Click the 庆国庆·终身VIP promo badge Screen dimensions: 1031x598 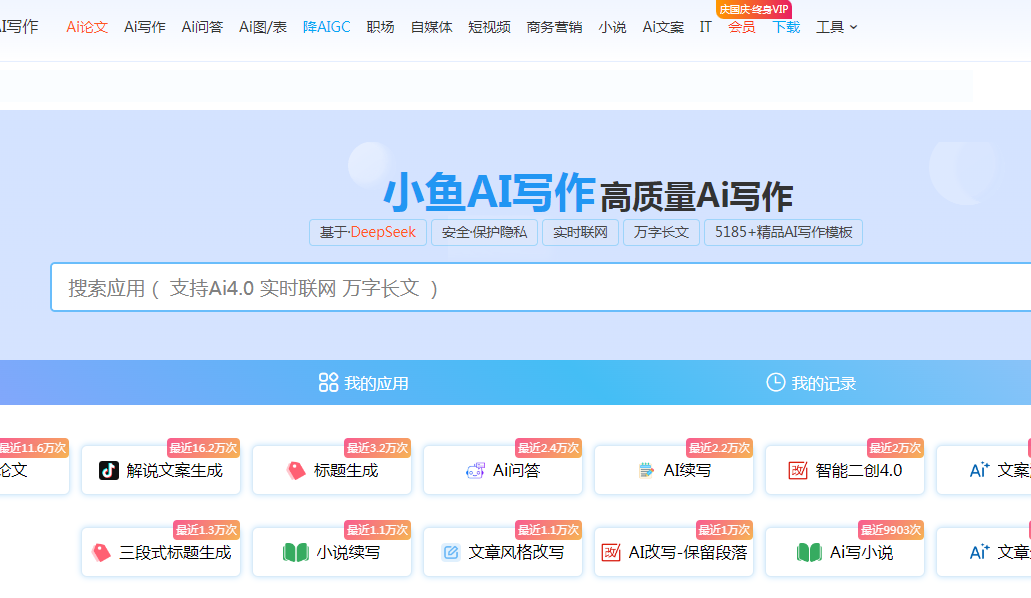754,9
